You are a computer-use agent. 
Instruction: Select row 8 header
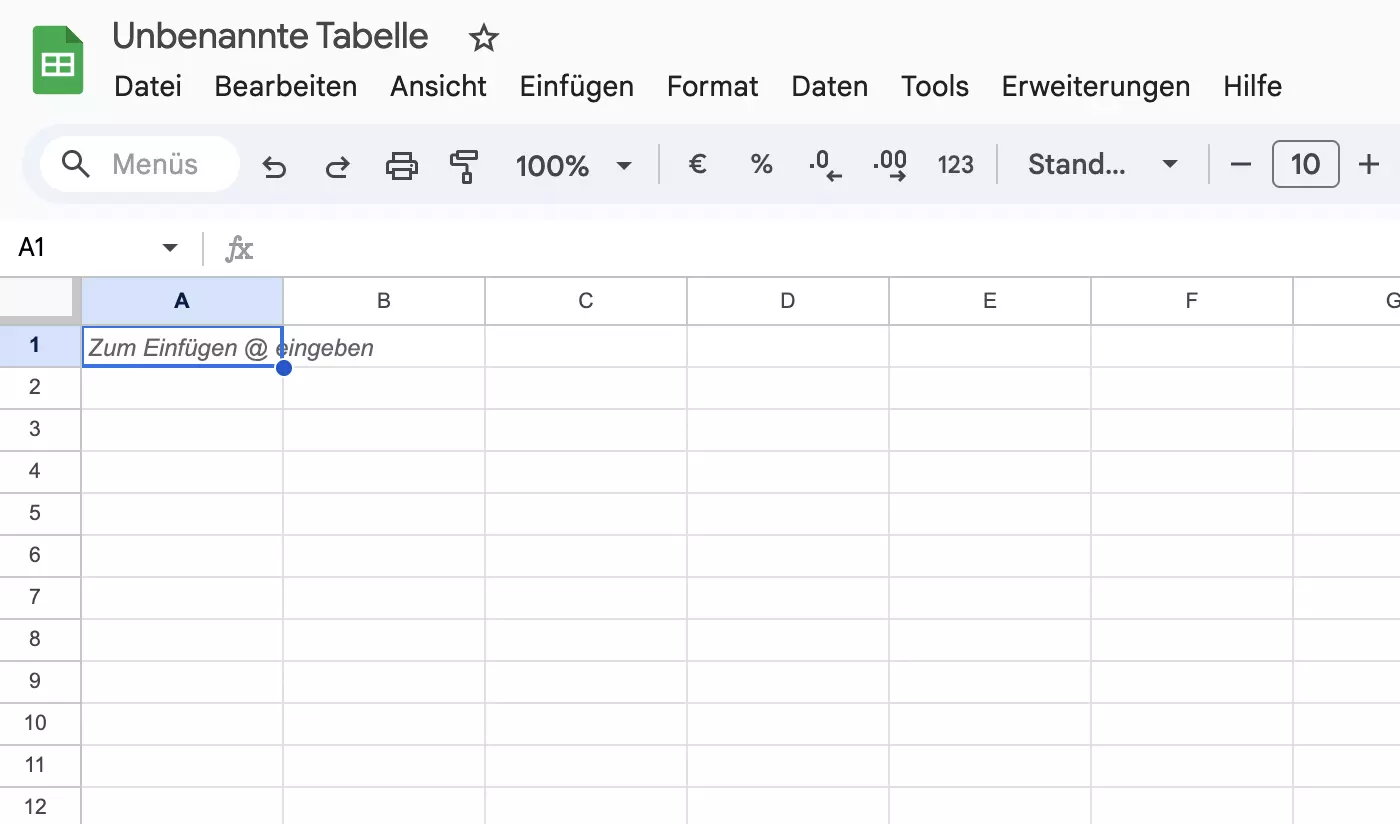[40, 639]
